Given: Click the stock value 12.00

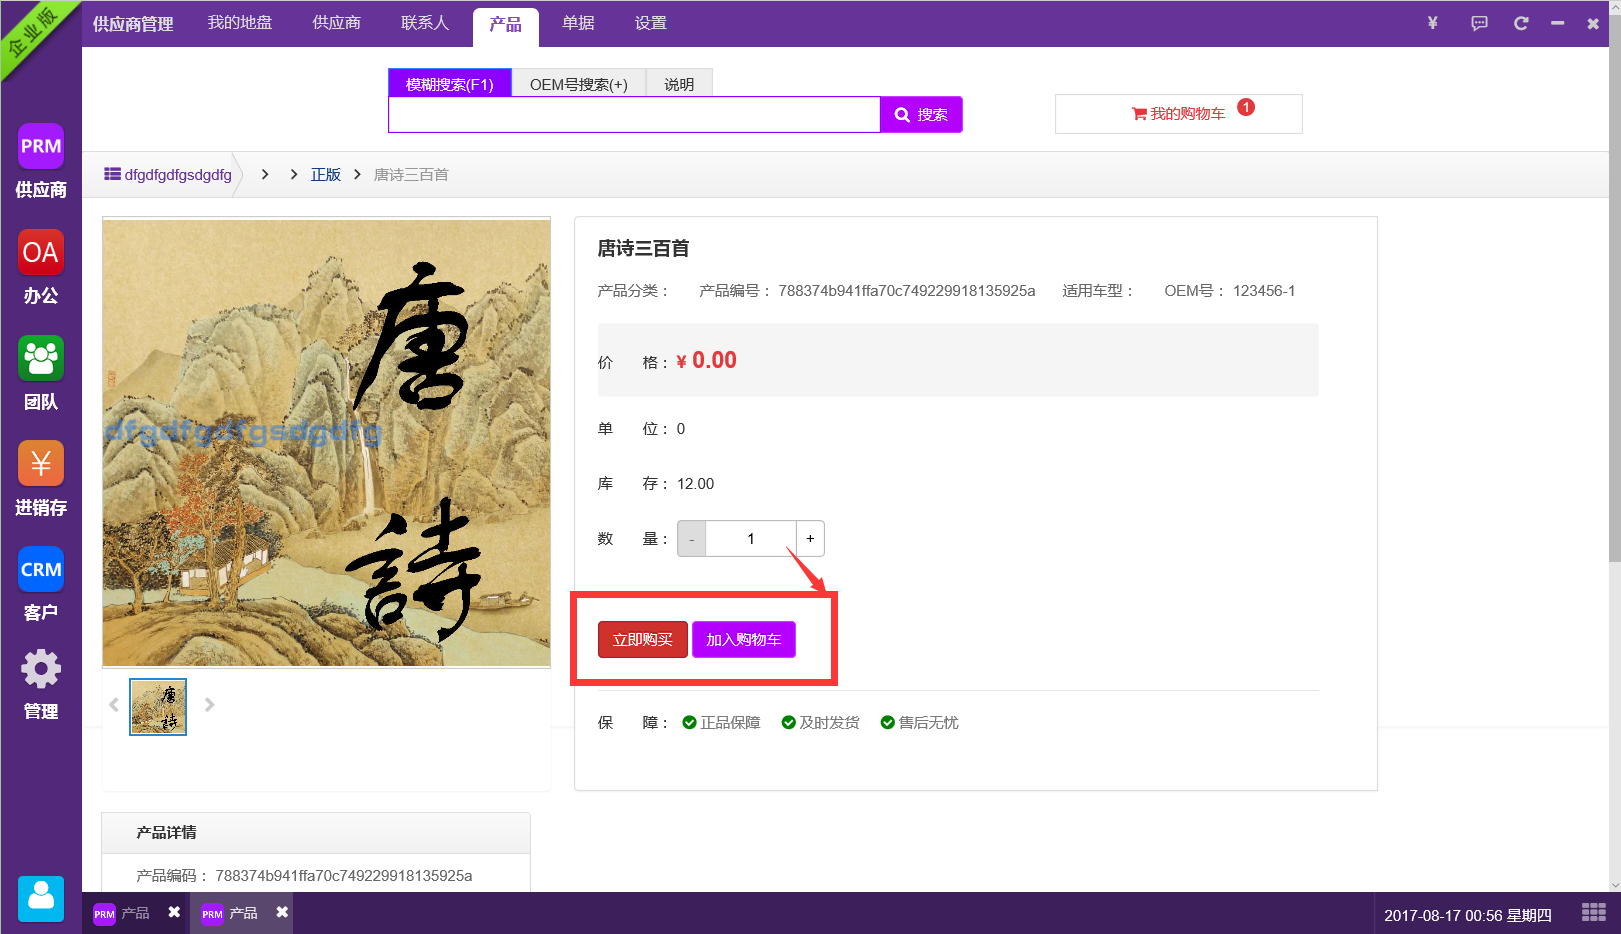Looking at the screenshot, I should [x=695, y=484].
